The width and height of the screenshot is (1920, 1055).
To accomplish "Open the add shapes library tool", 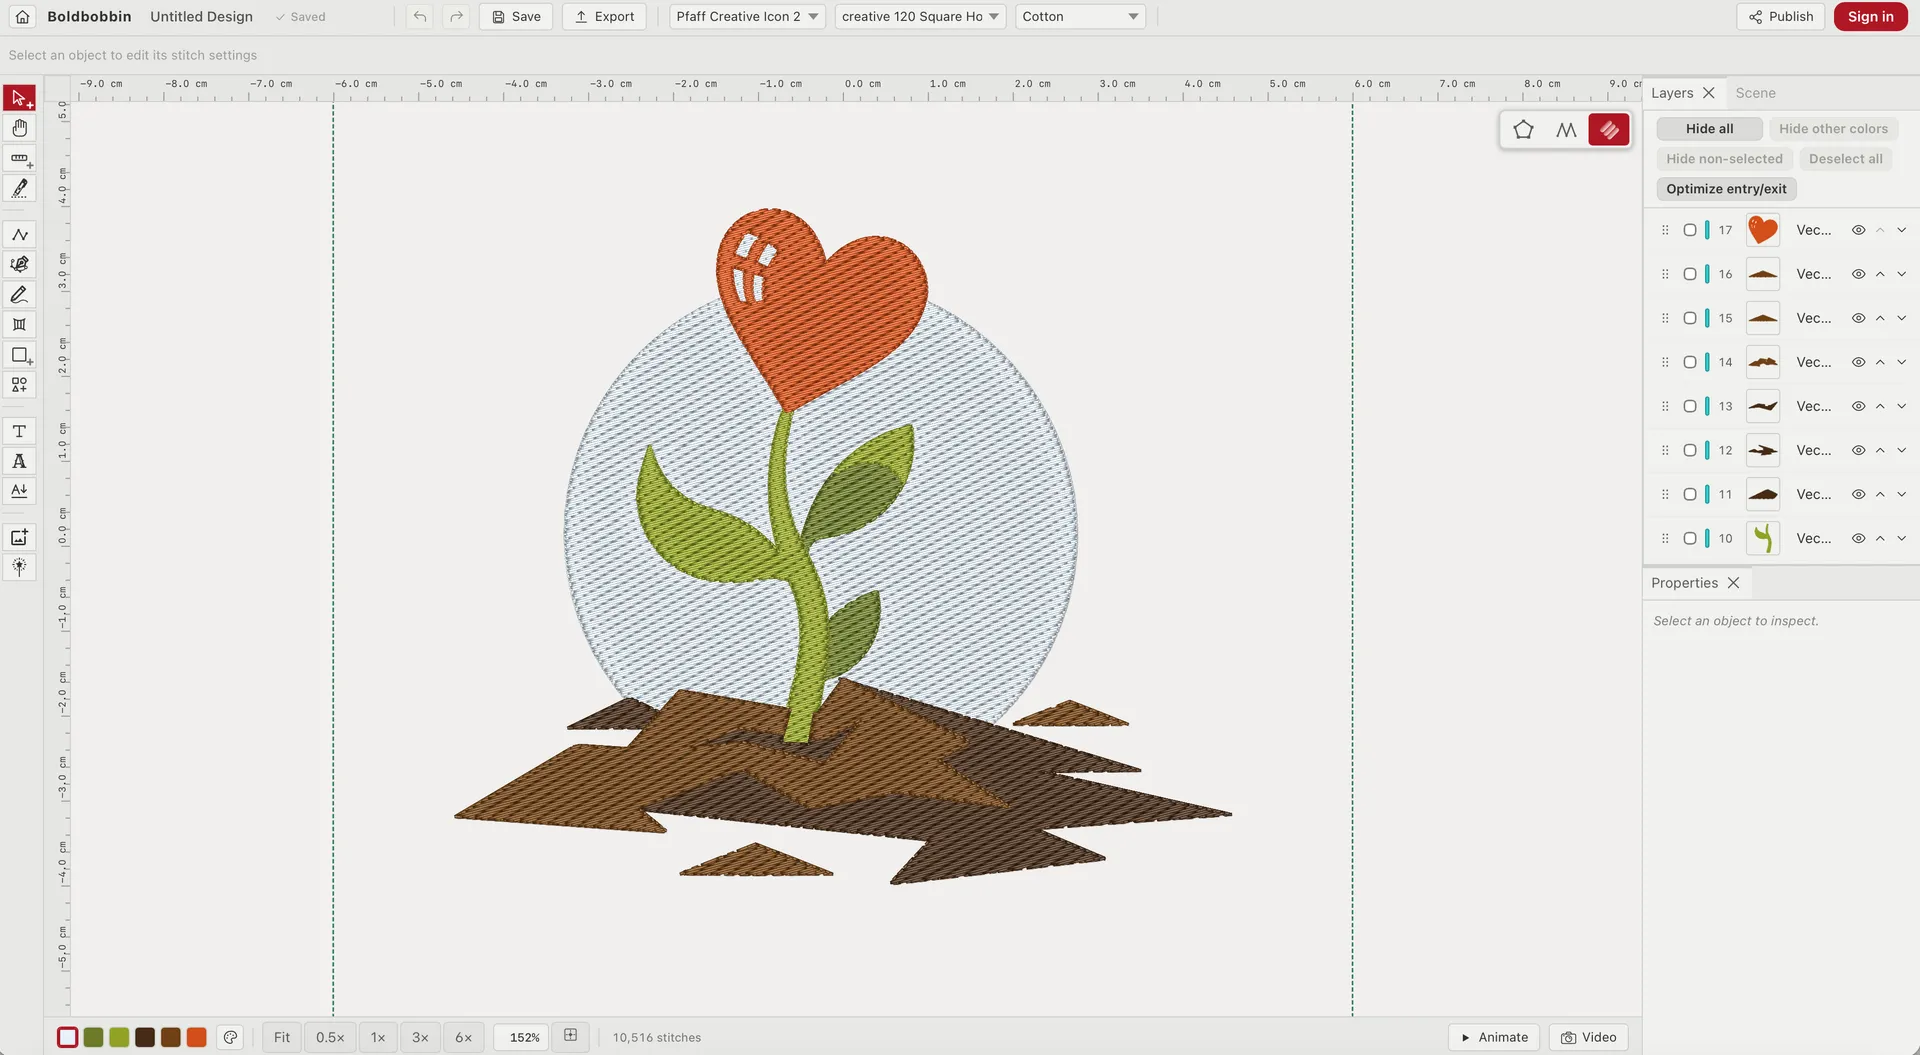I will coord(19,385).
